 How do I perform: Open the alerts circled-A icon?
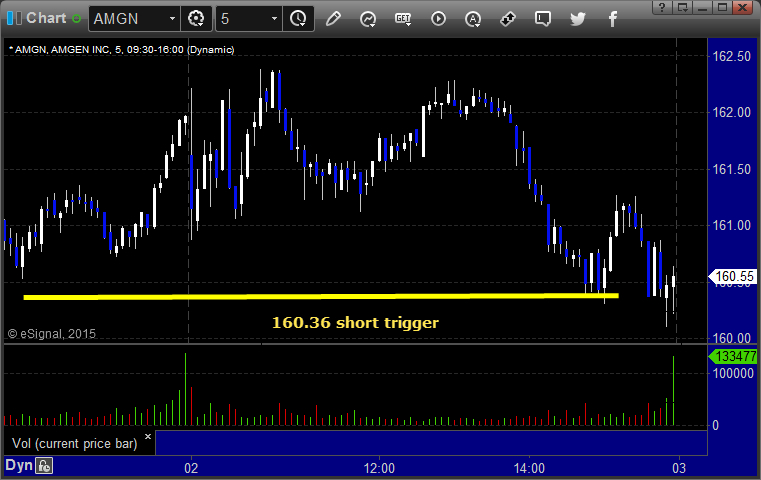click(473, 19)
